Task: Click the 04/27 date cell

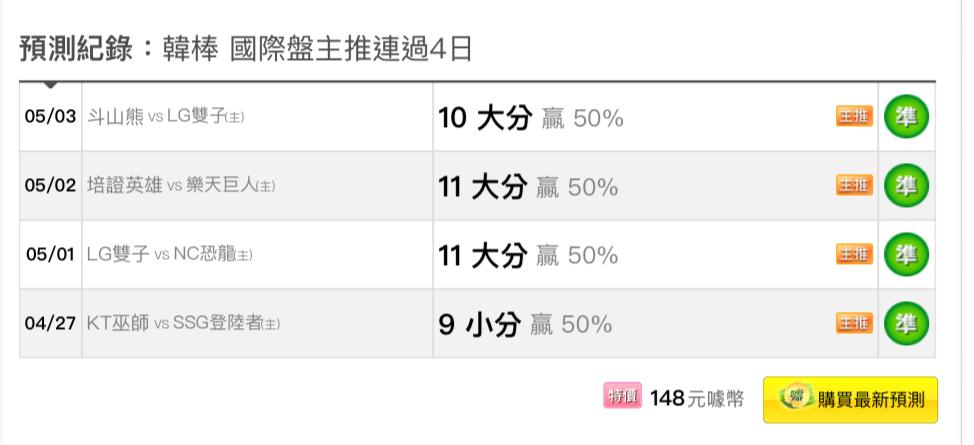Action: [x=50, y=324]
